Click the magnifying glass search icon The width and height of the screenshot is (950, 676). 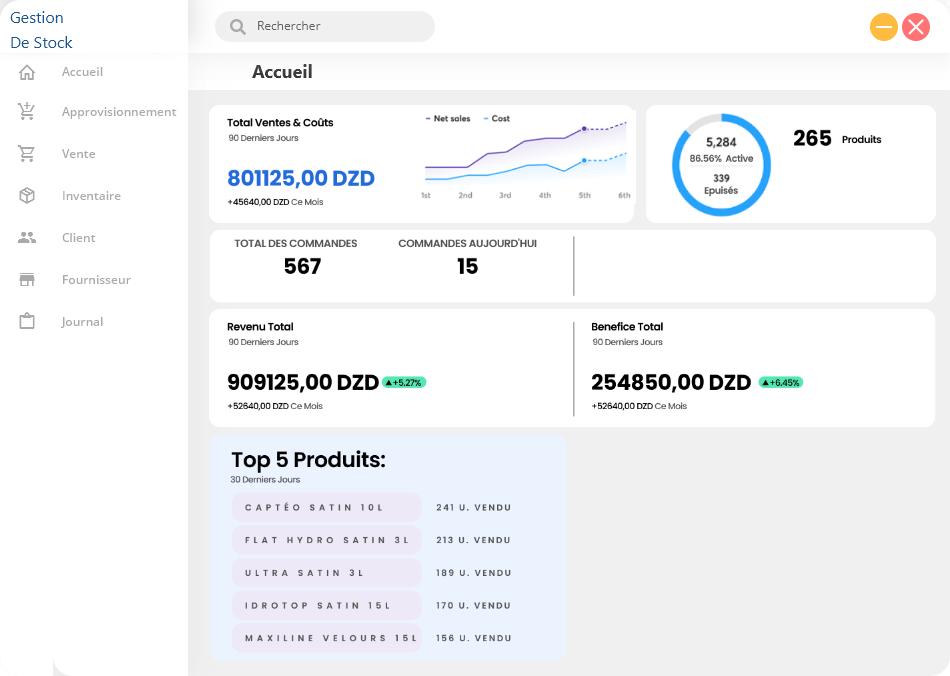[x=238, y=27]
